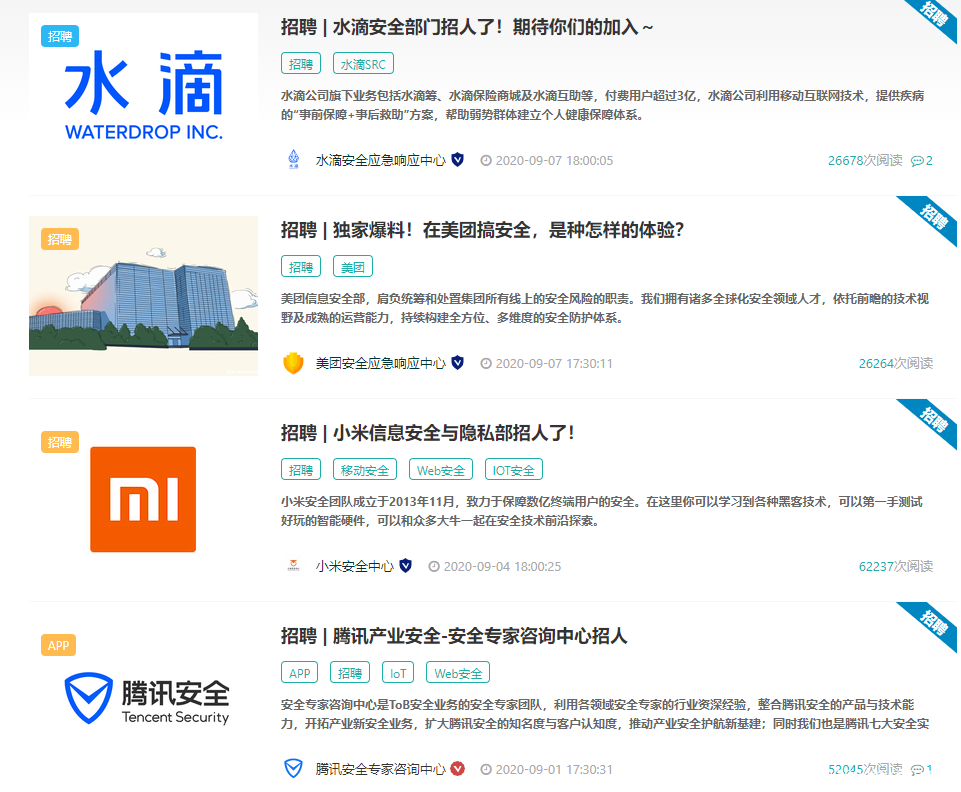Click the 水滴安全应急响应中心 avatar icon
Screen dimensions: 961x792
(293, 160)
